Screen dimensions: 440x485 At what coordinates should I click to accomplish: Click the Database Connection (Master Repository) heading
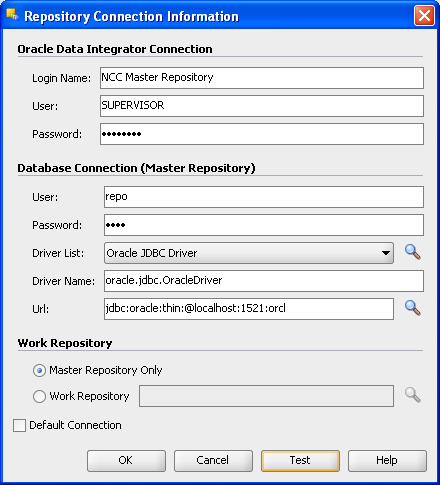coord(136,168)
